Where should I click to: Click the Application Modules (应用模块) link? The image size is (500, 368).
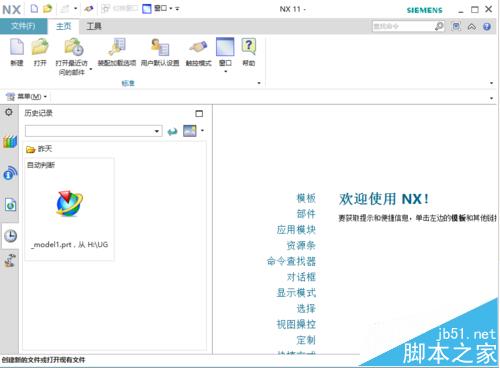click(296, 229)
